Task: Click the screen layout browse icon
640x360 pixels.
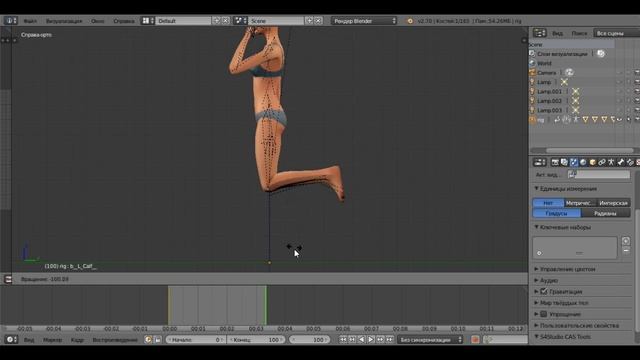Action: (x=147, y=20)
